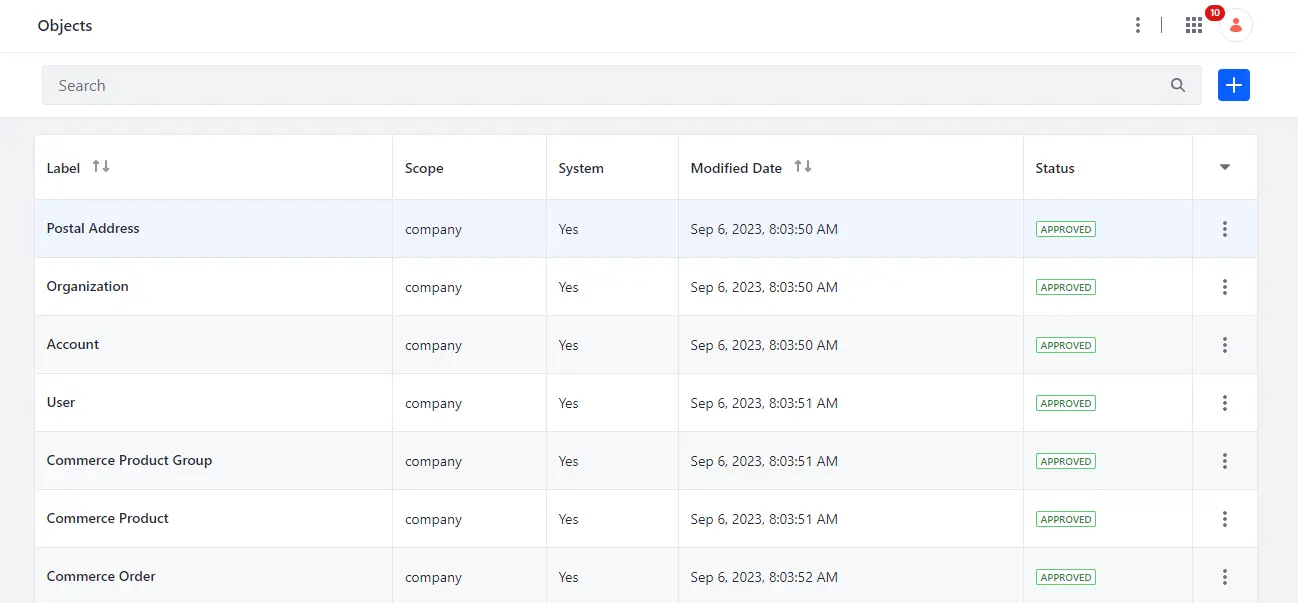1298x603 pixels.
Task: Open the Commerce Order object
Action: pyautogui.click(x=101, y=576)
